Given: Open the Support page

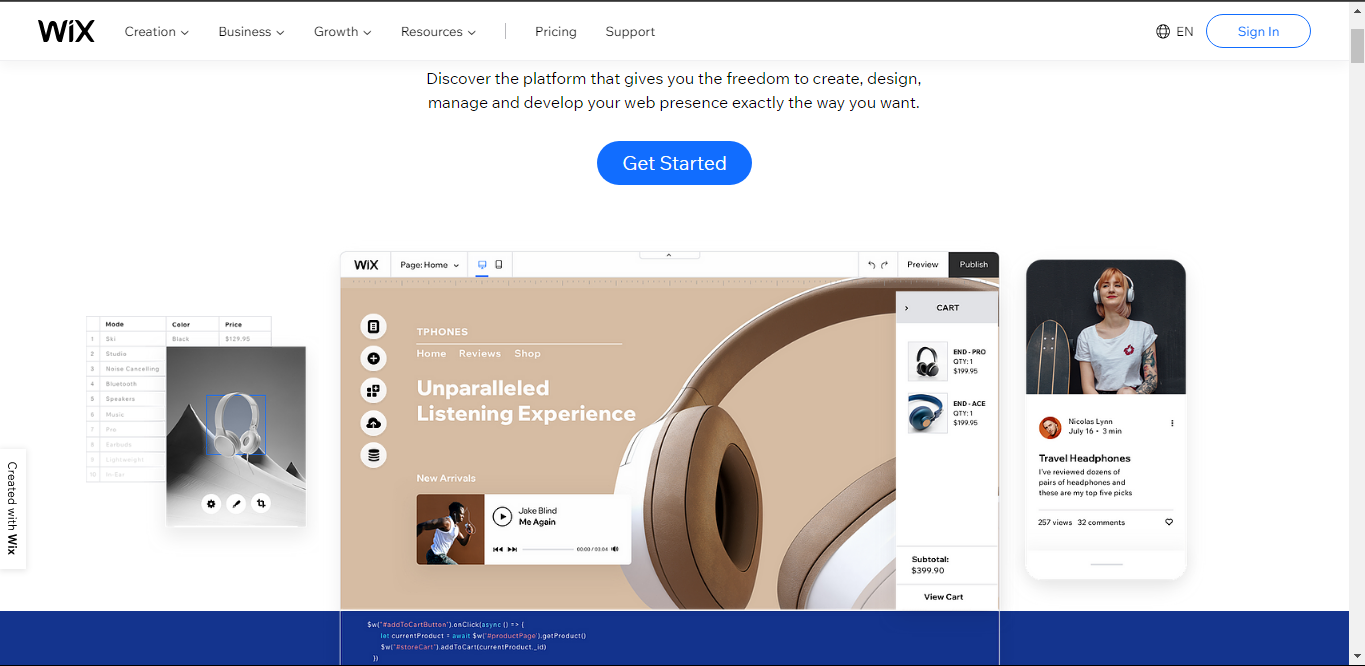Looking at the screenshot, I should coord(630,32).
